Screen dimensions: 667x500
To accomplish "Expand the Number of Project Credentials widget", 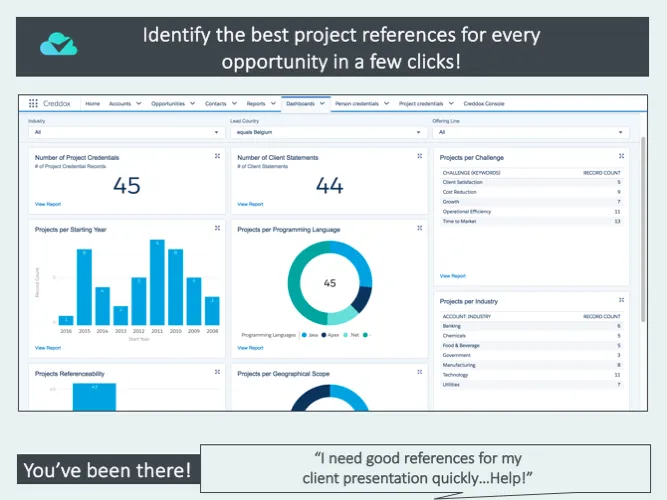I will click(217, 156).
